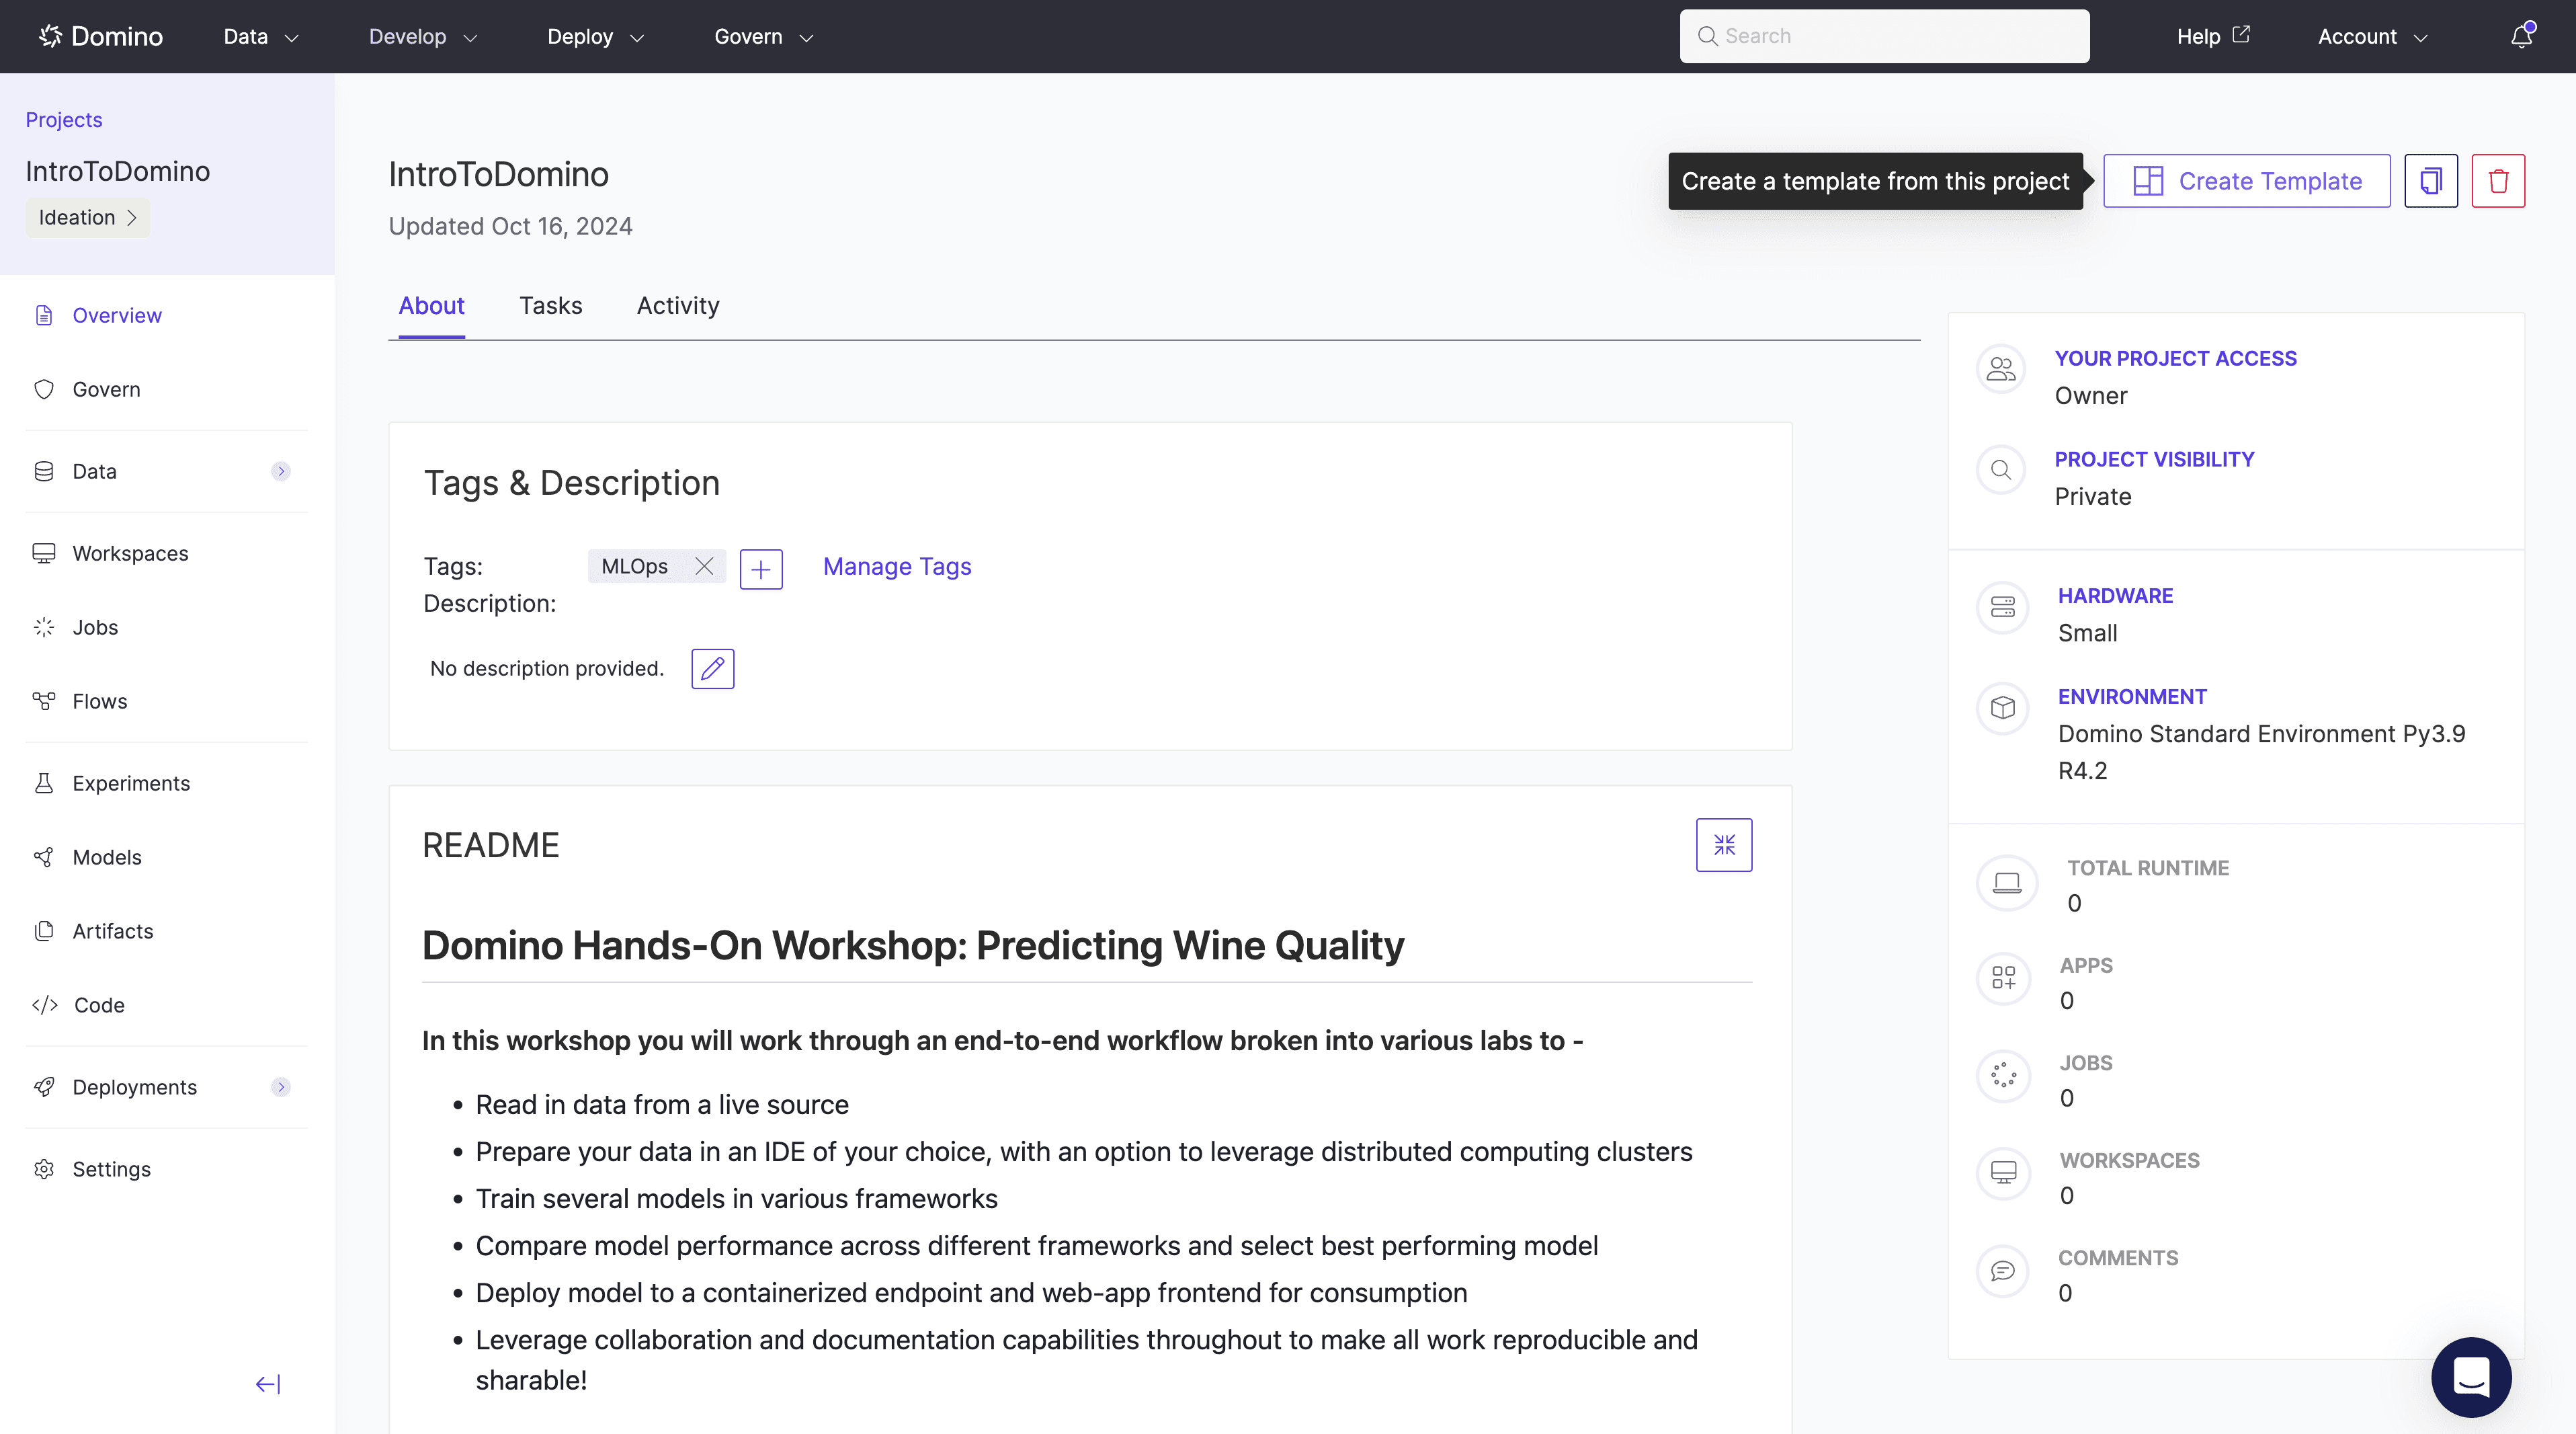Open the chat support bubble
Viewport: 2576px width, 1434px height.
2471,1376
